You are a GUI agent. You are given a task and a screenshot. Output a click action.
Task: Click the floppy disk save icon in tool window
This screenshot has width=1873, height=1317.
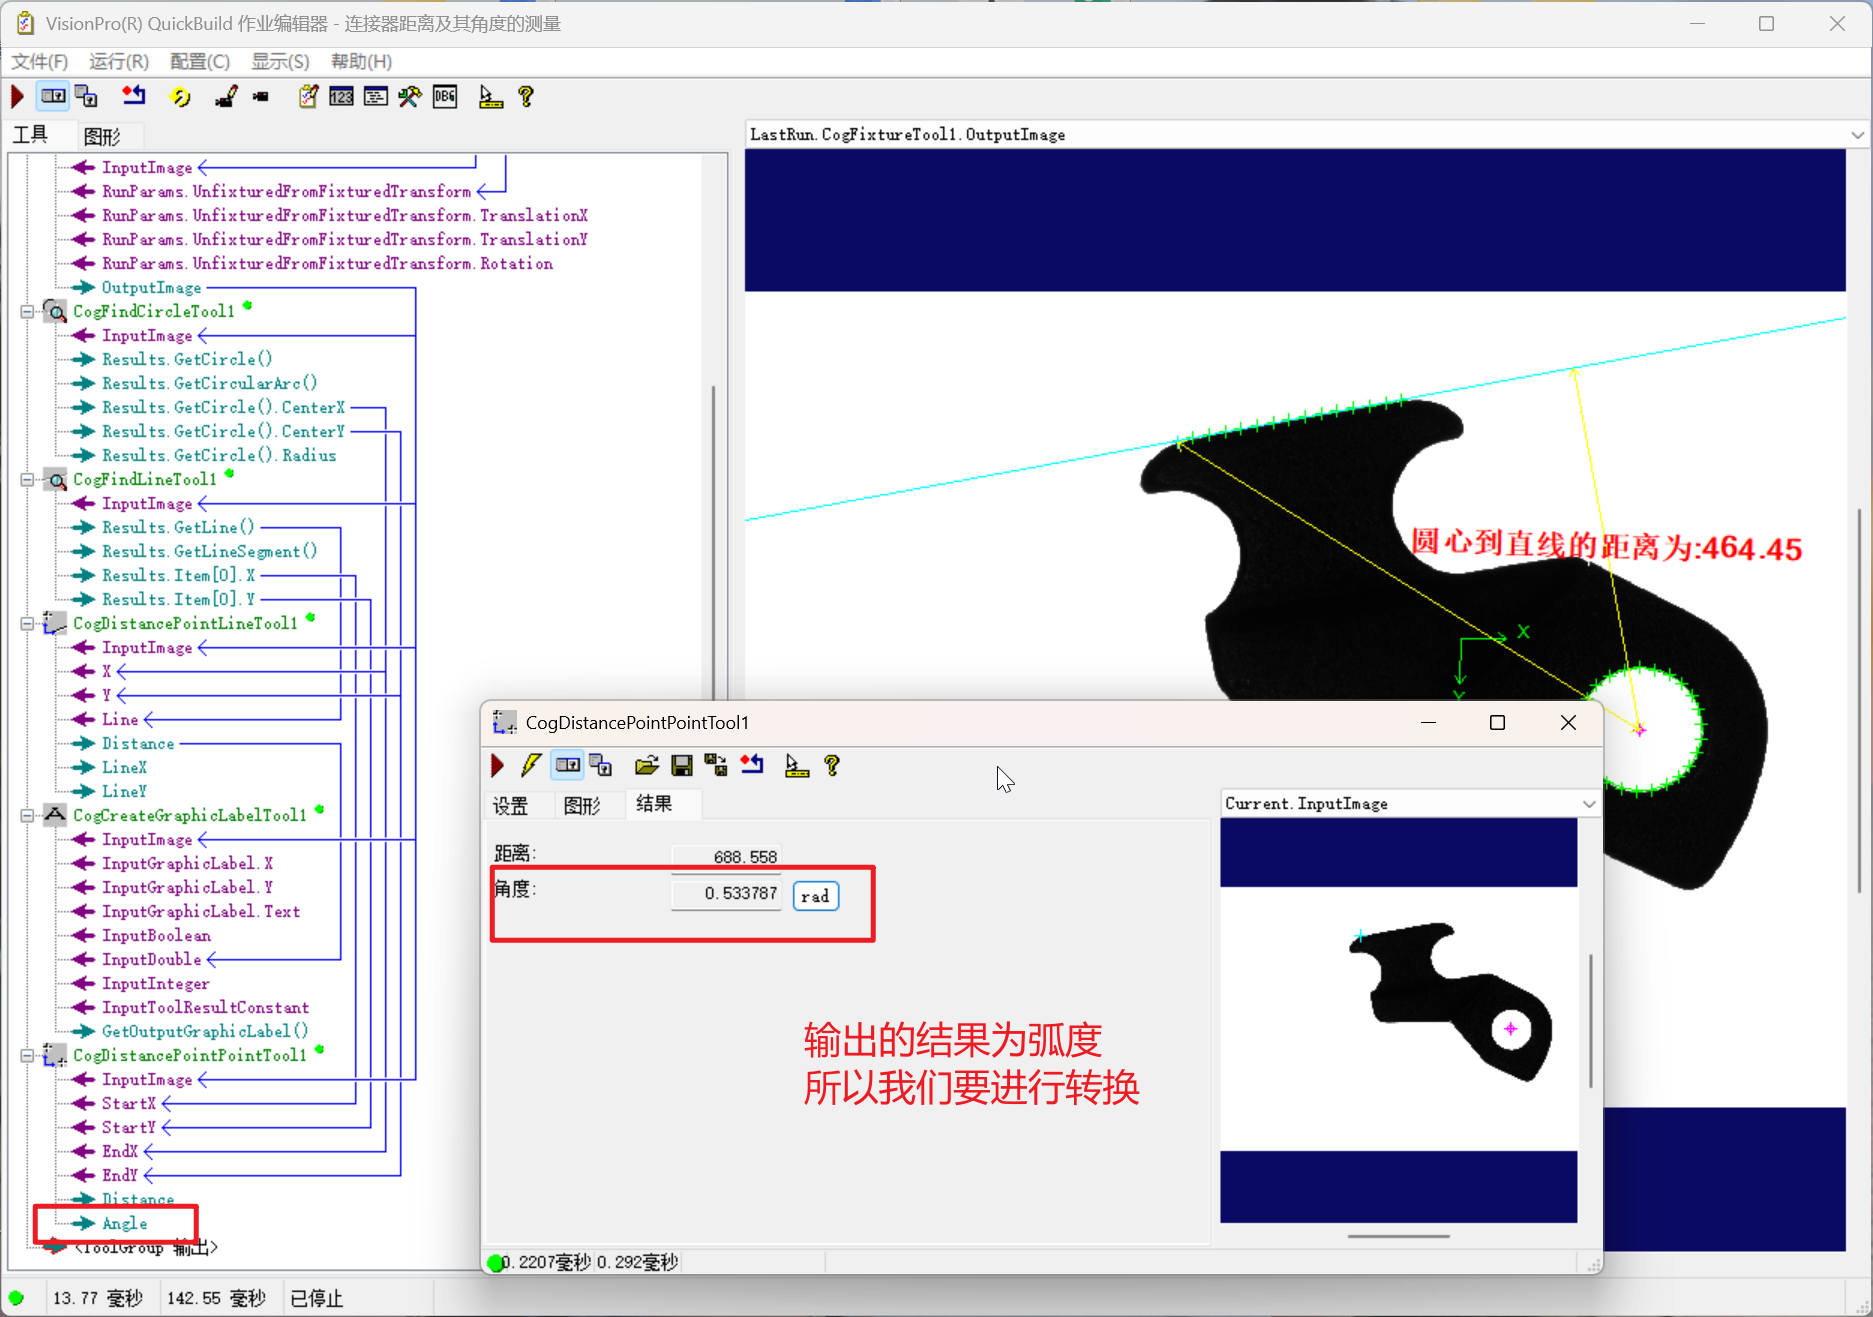[x=682, y=766]
